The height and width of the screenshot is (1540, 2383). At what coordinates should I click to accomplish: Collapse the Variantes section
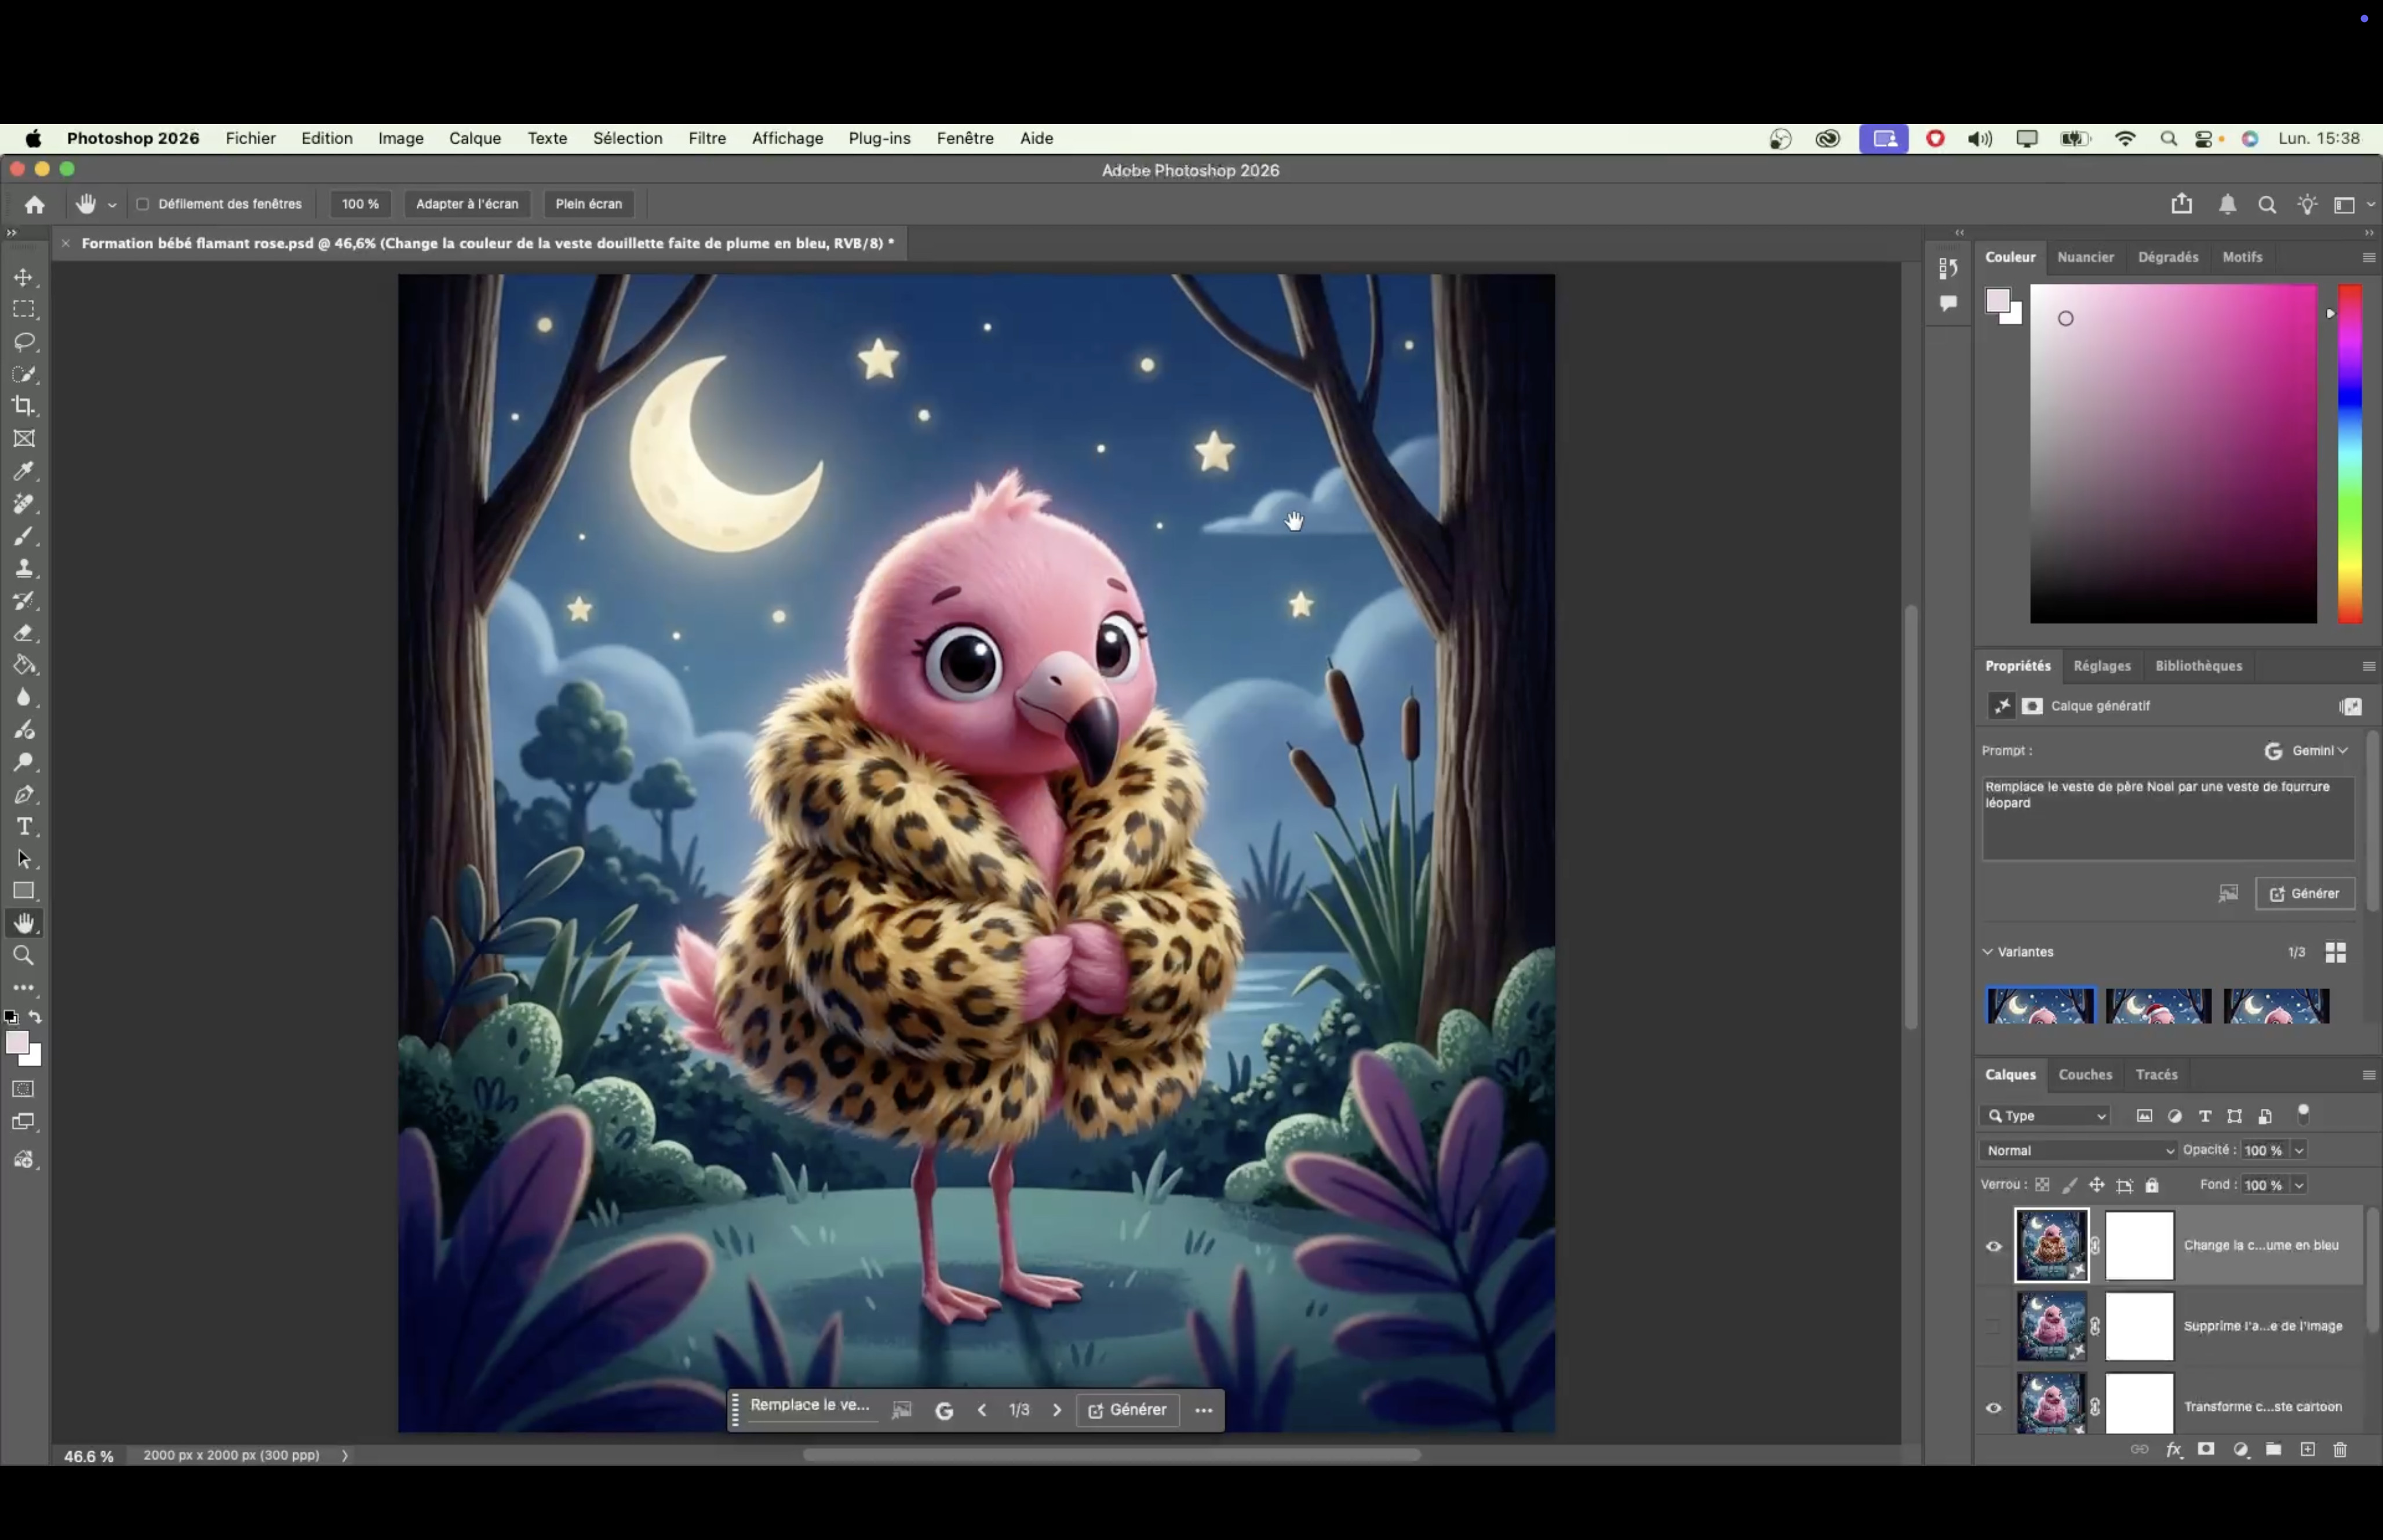point(1988,952)
